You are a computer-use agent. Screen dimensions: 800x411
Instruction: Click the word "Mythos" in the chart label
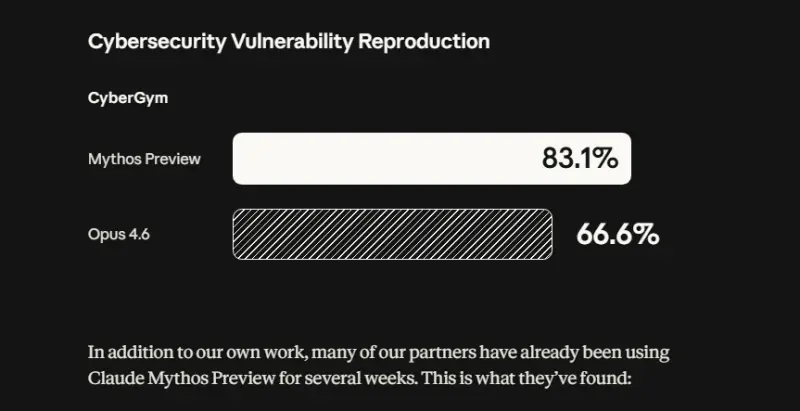click(114, 159)
